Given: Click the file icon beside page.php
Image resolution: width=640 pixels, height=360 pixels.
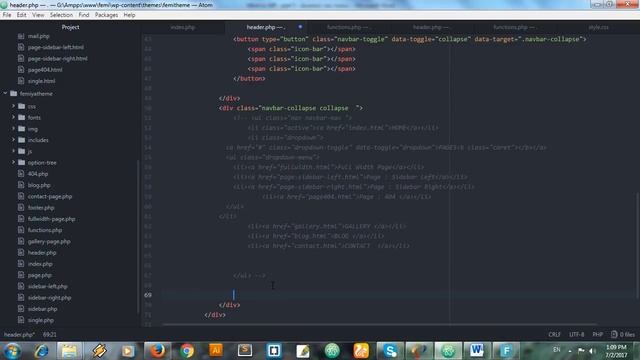Looking at the screenshot, I should pyautogui.click(x=21, y=275).
